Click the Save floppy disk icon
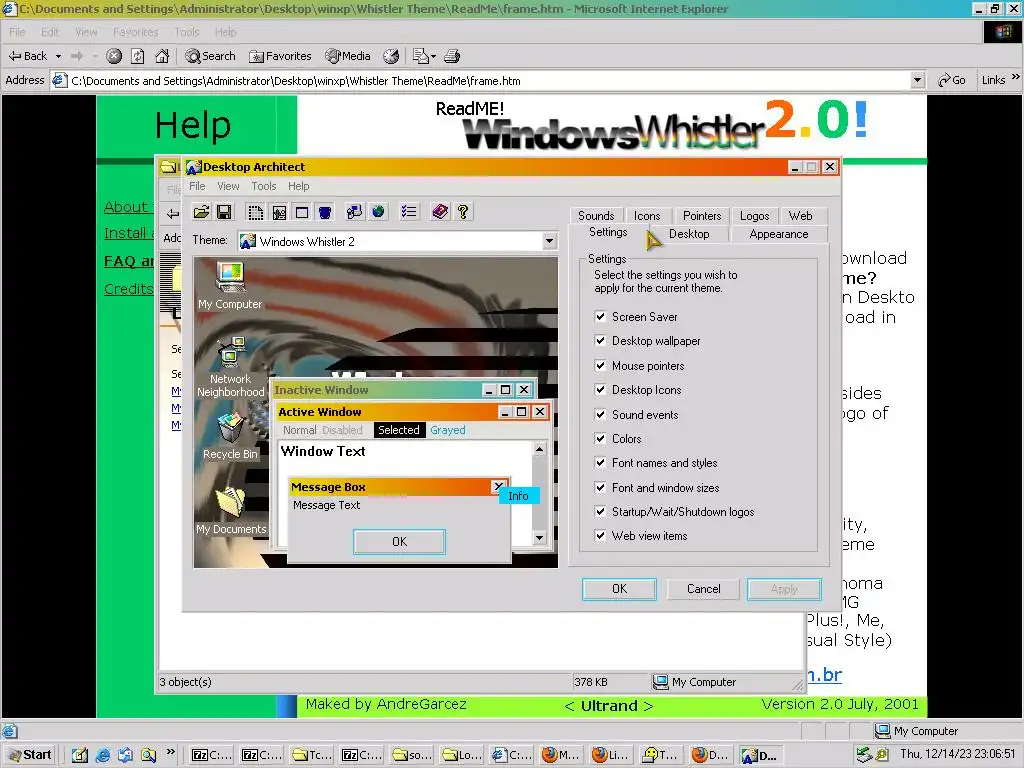Screen dimensions: 1024x768 224,212
